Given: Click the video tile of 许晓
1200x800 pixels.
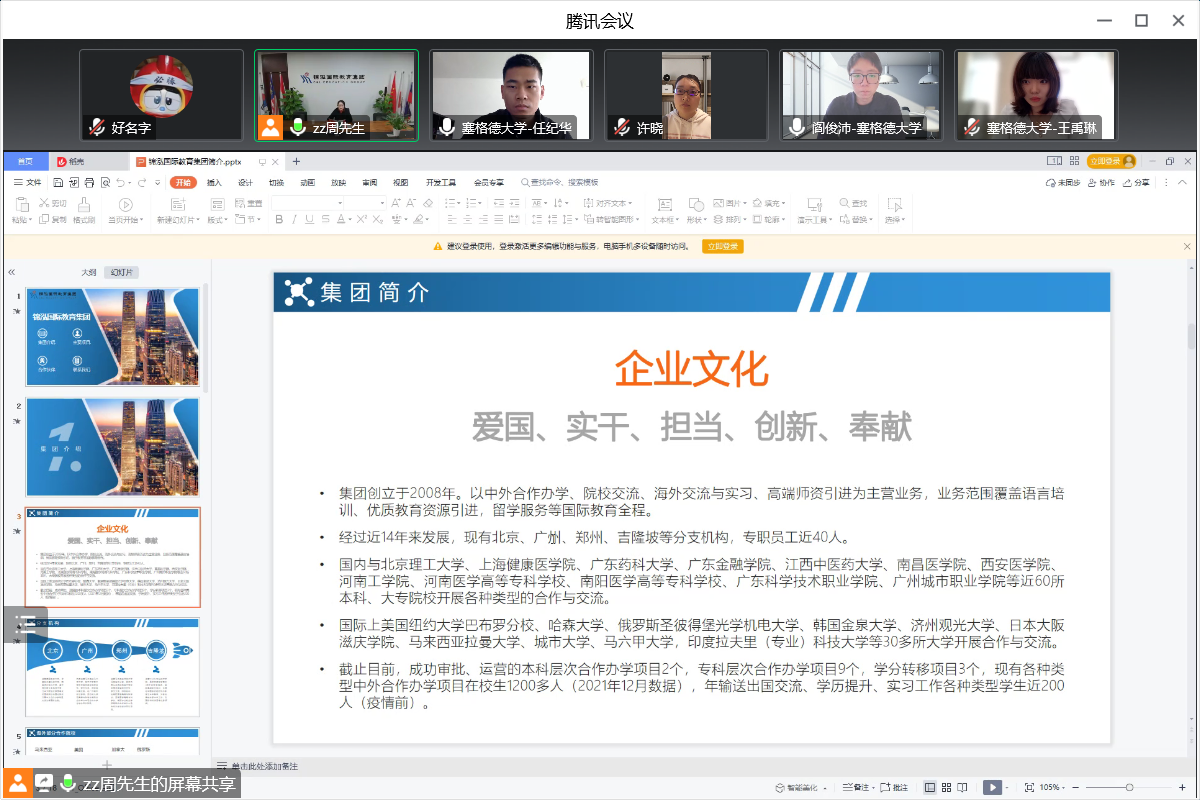Looking at the screenshot, I should pos(688,95).
